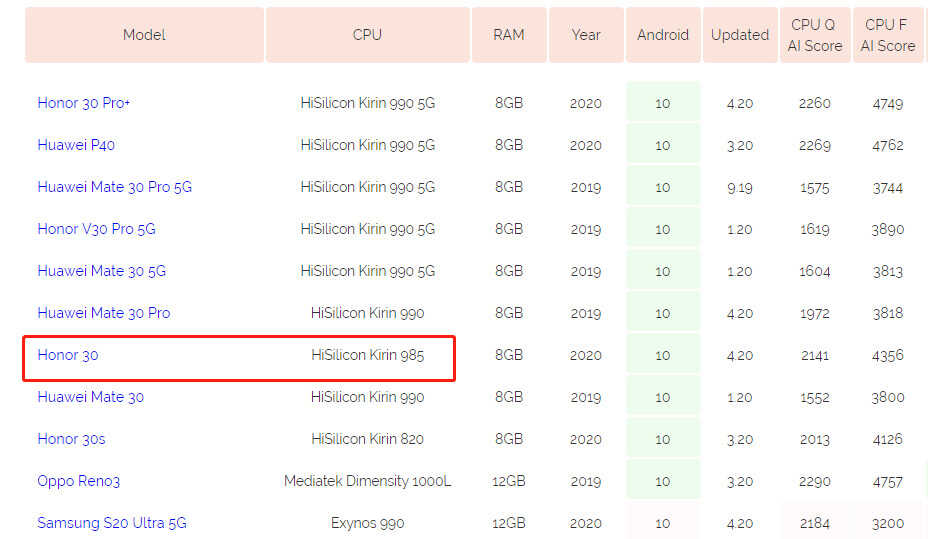This screenshot has height=539, width=928.
Task: Open the Honor 30s model link
Action: [71, 439]
